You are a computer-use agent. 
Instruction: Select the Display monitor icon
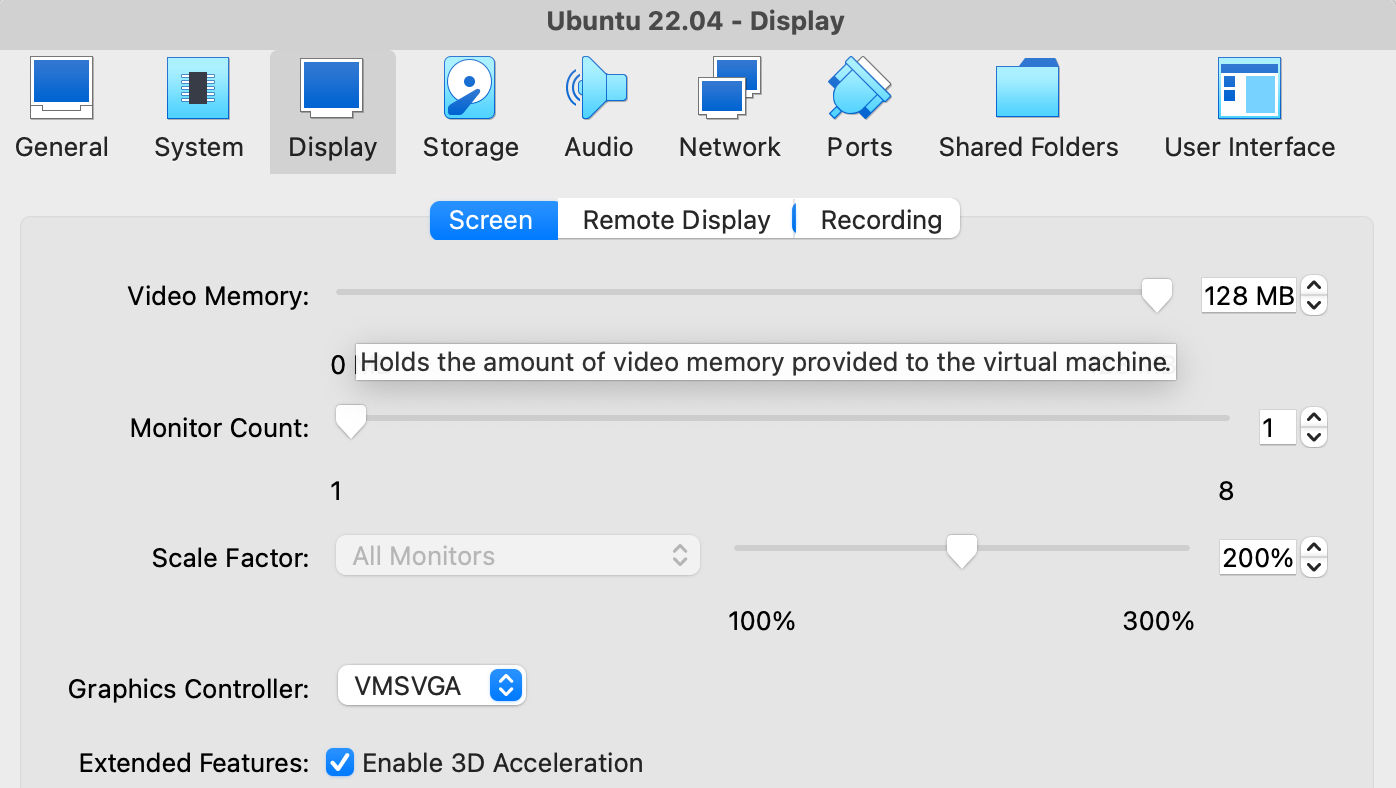[332, 86]
